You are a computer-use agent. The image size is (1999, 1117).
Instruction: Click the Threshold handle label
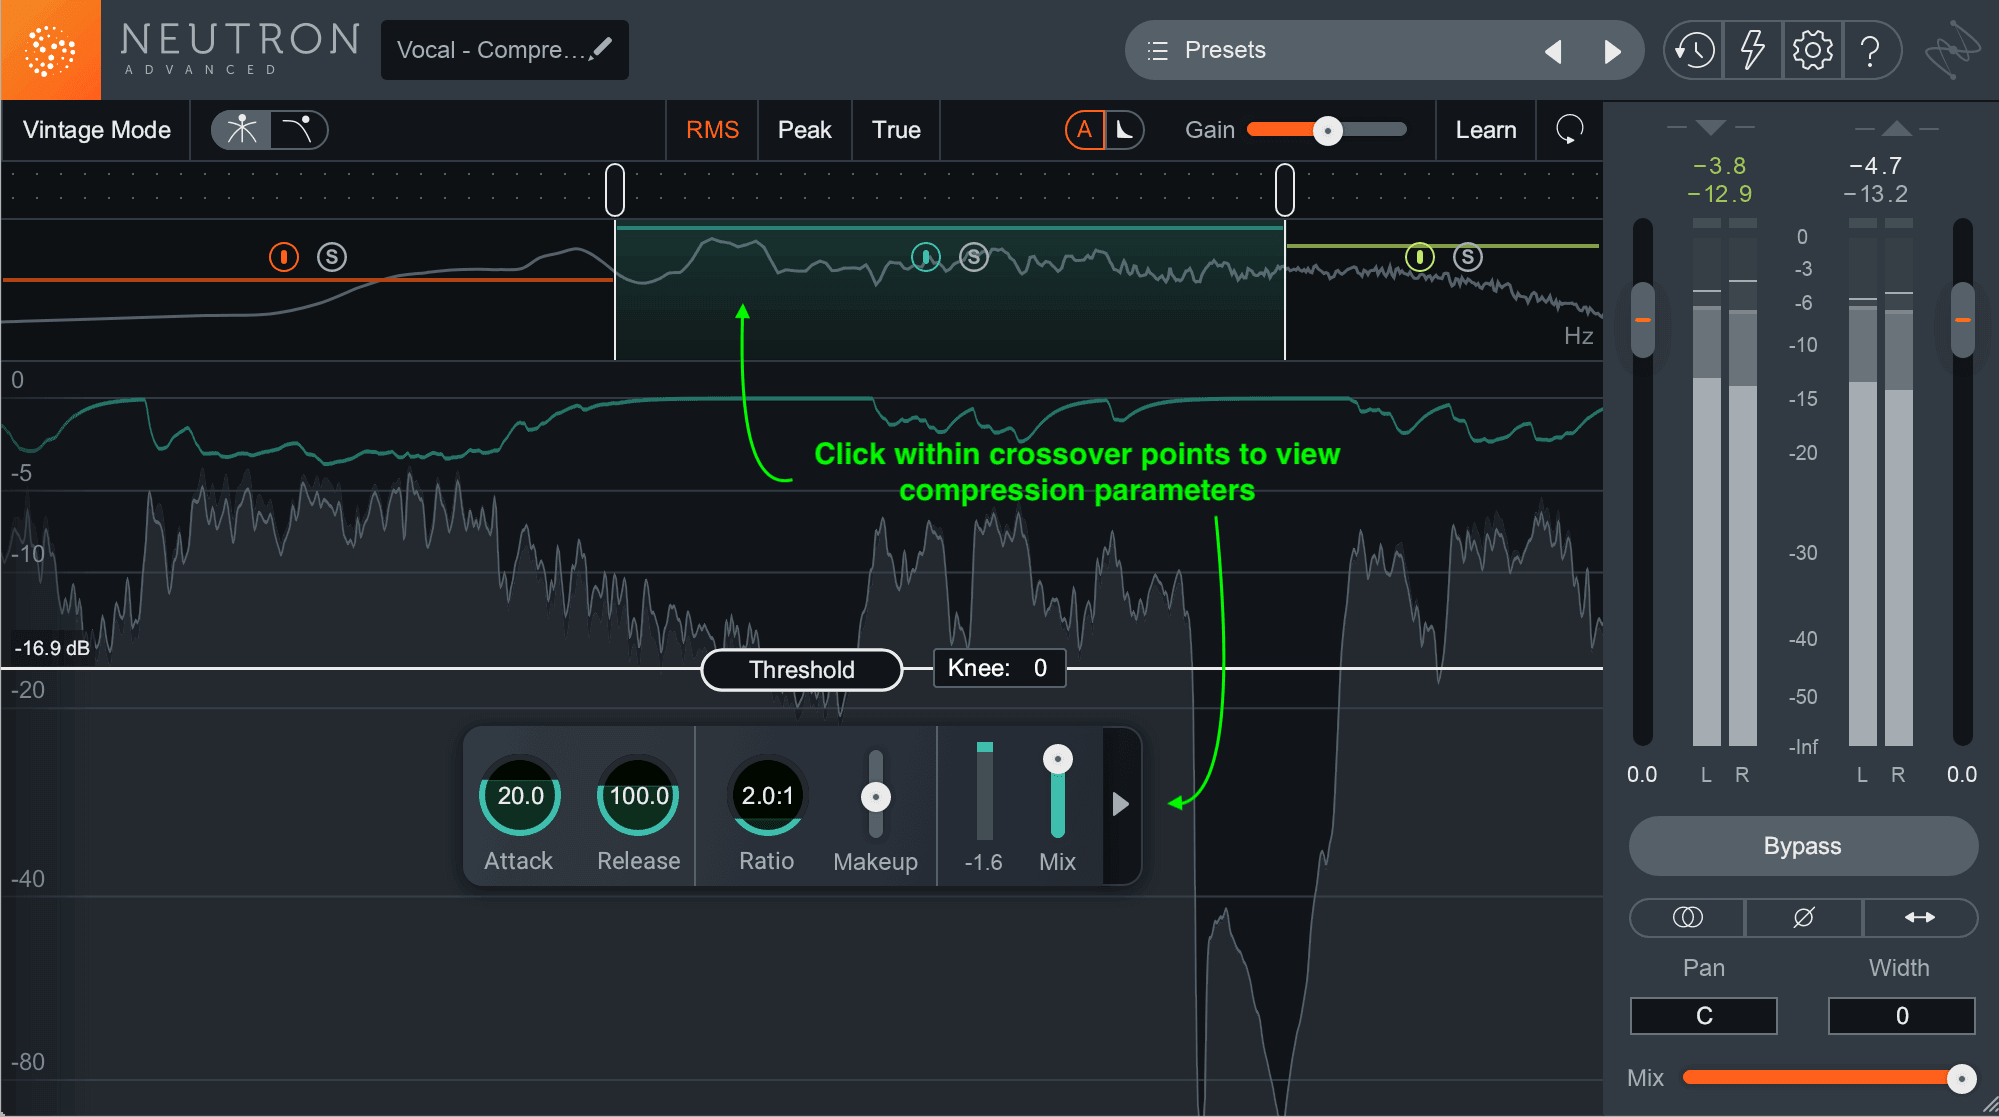click(x=802, y=670)
